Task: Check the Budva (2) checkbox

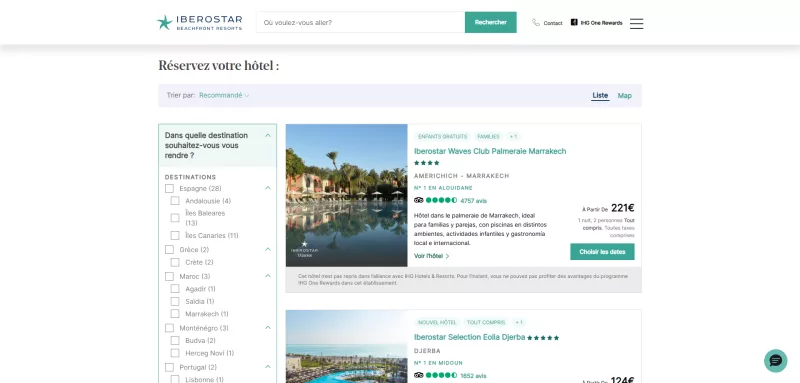Action: tap(175, 341)
